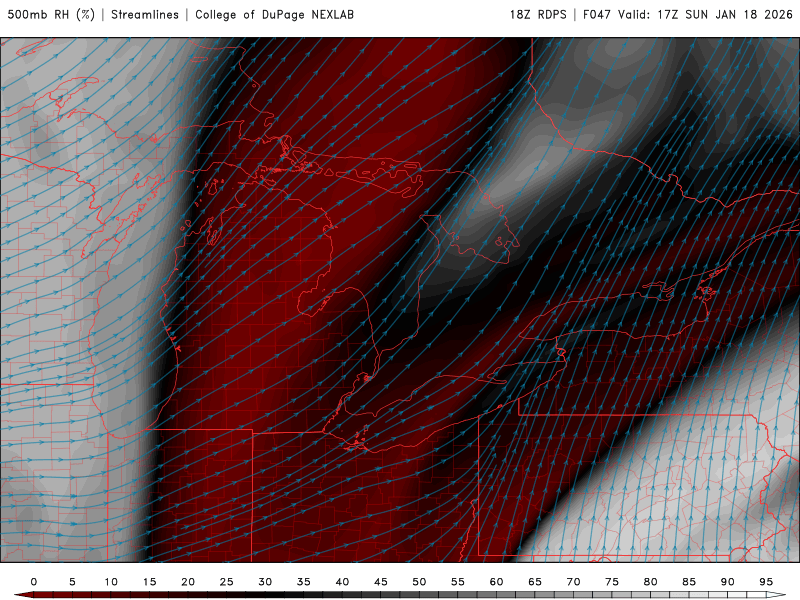800x600 pixels.
Task: Click the colorbar label "0"
Action: [34, 582]
